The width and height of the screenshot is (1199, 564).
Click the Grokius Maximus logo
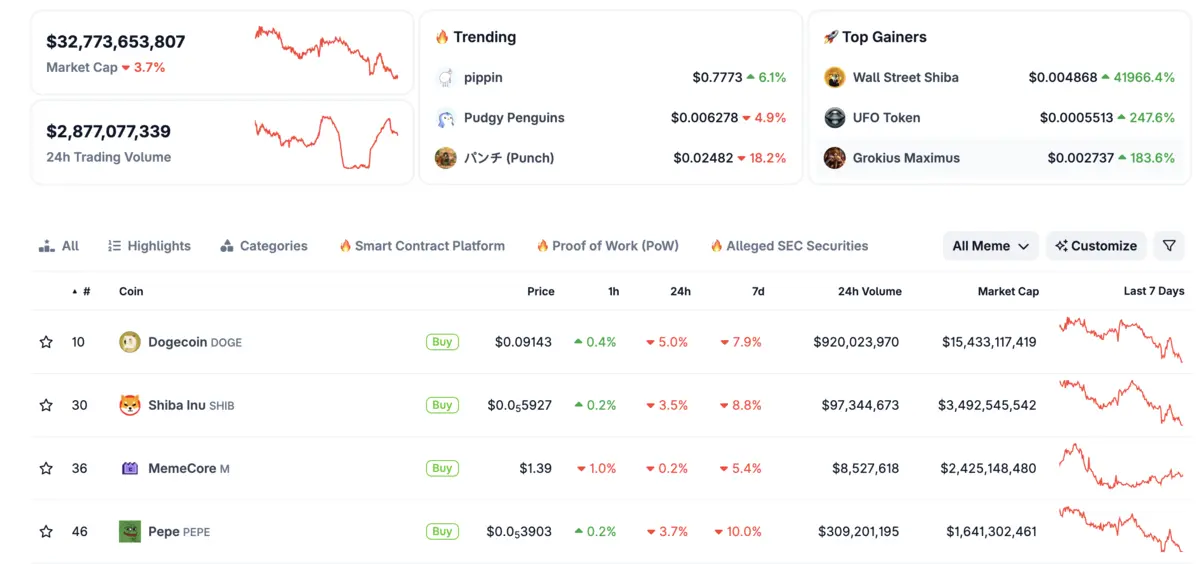pyautogui.click(x=834, y=158)
